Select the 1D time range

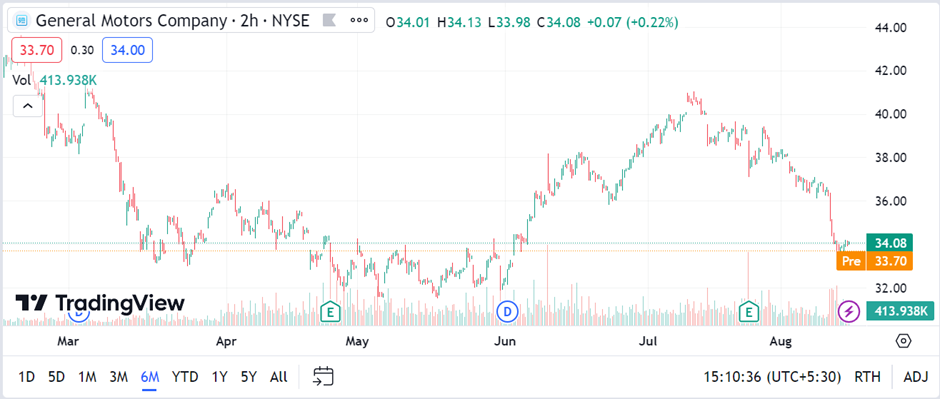tap(26, 377)
